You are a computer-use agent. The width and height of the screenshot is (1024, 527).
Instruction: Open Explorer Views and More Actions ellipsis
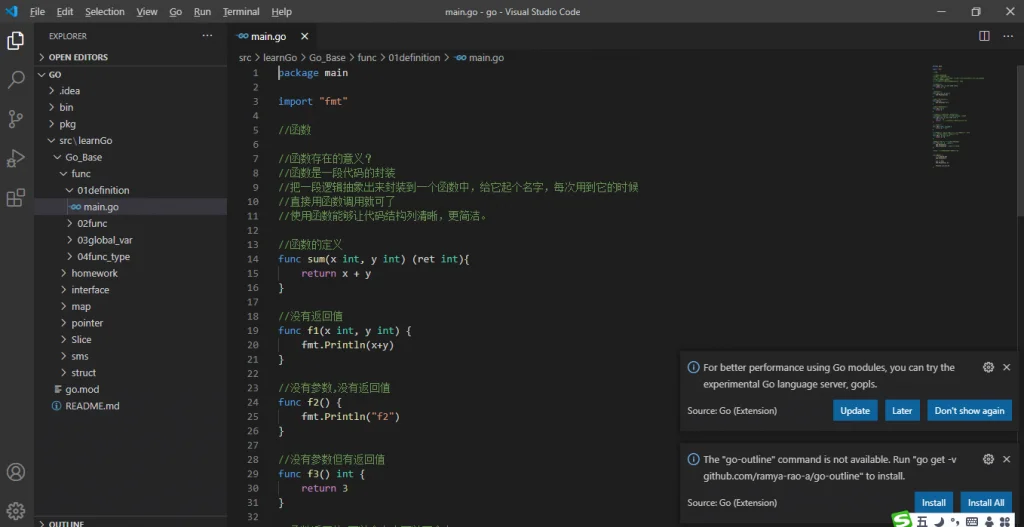point(207,36)
